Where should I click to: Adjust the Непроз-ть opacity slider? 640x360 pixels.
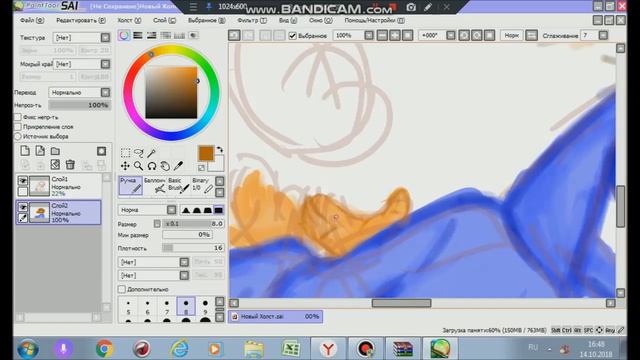80,105
